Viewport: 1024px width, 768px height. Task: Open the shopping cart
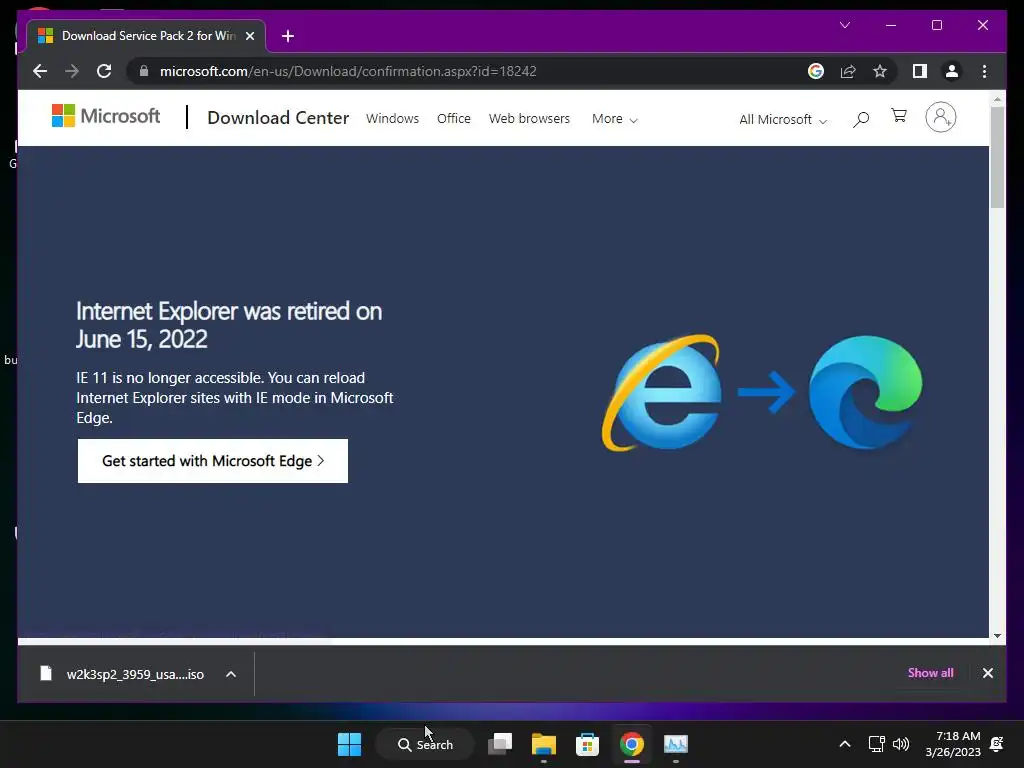[x=899, y=116]
